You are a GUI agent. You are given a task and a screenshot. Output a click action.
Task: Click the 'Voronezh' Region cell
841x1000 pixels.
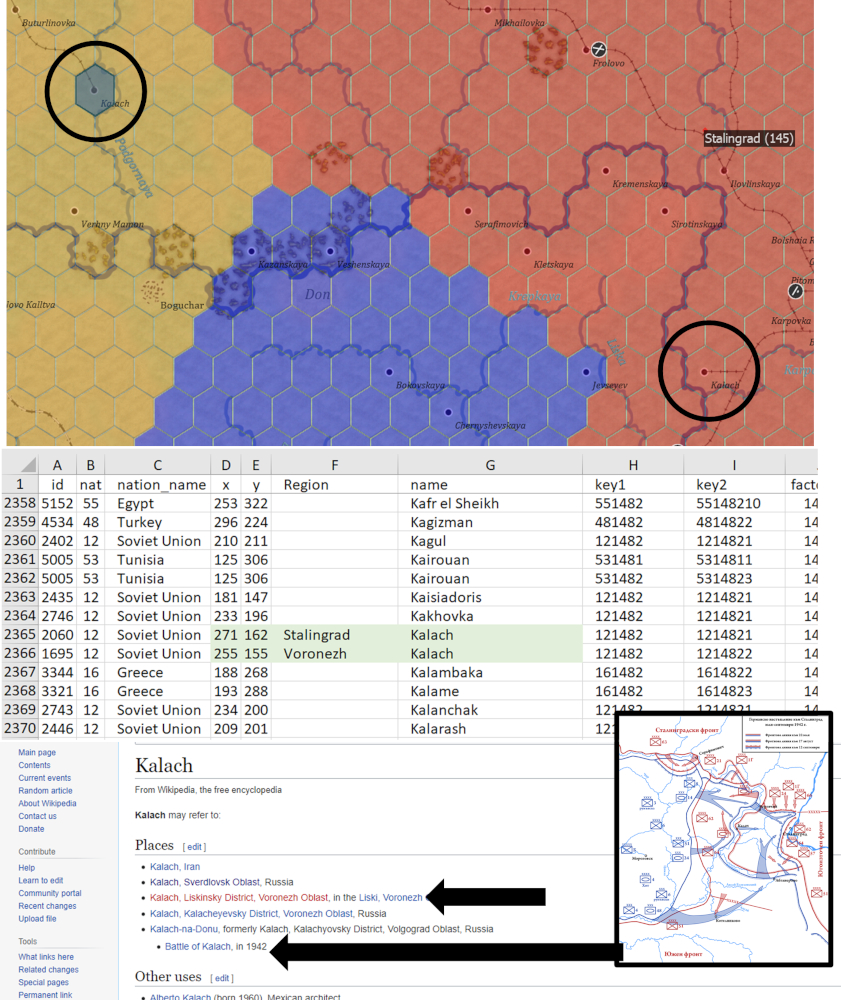335,653
